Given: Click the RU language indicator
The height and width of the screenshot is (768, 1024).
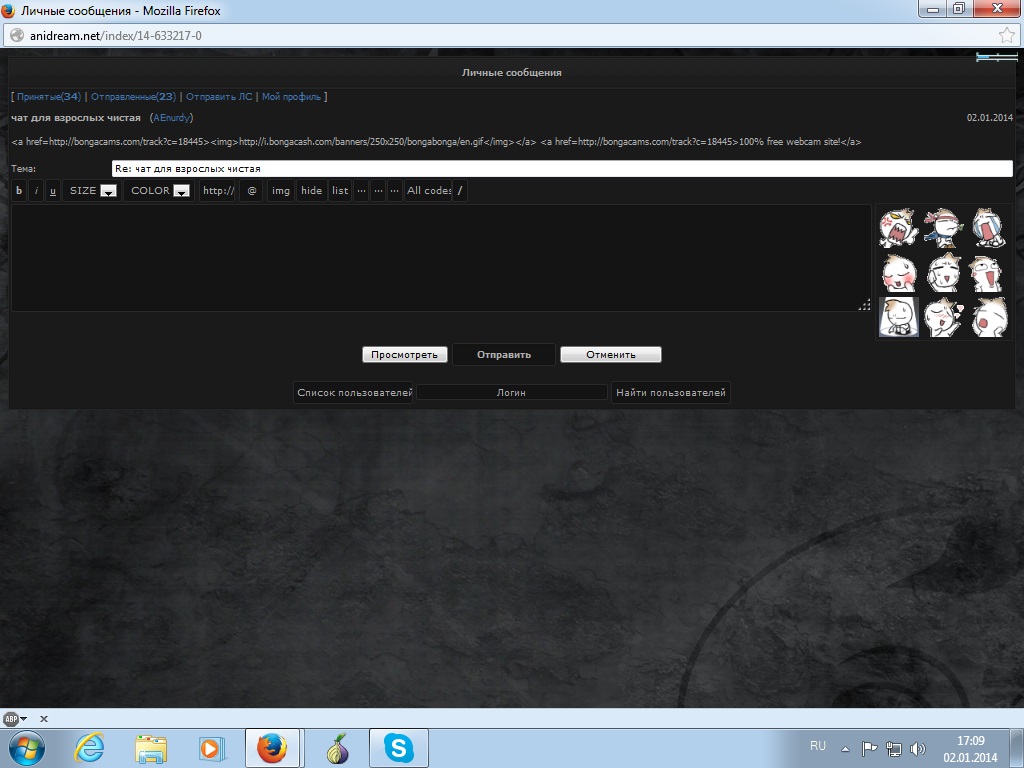Looking at the screenshot, I should click(x=818, y=746).
